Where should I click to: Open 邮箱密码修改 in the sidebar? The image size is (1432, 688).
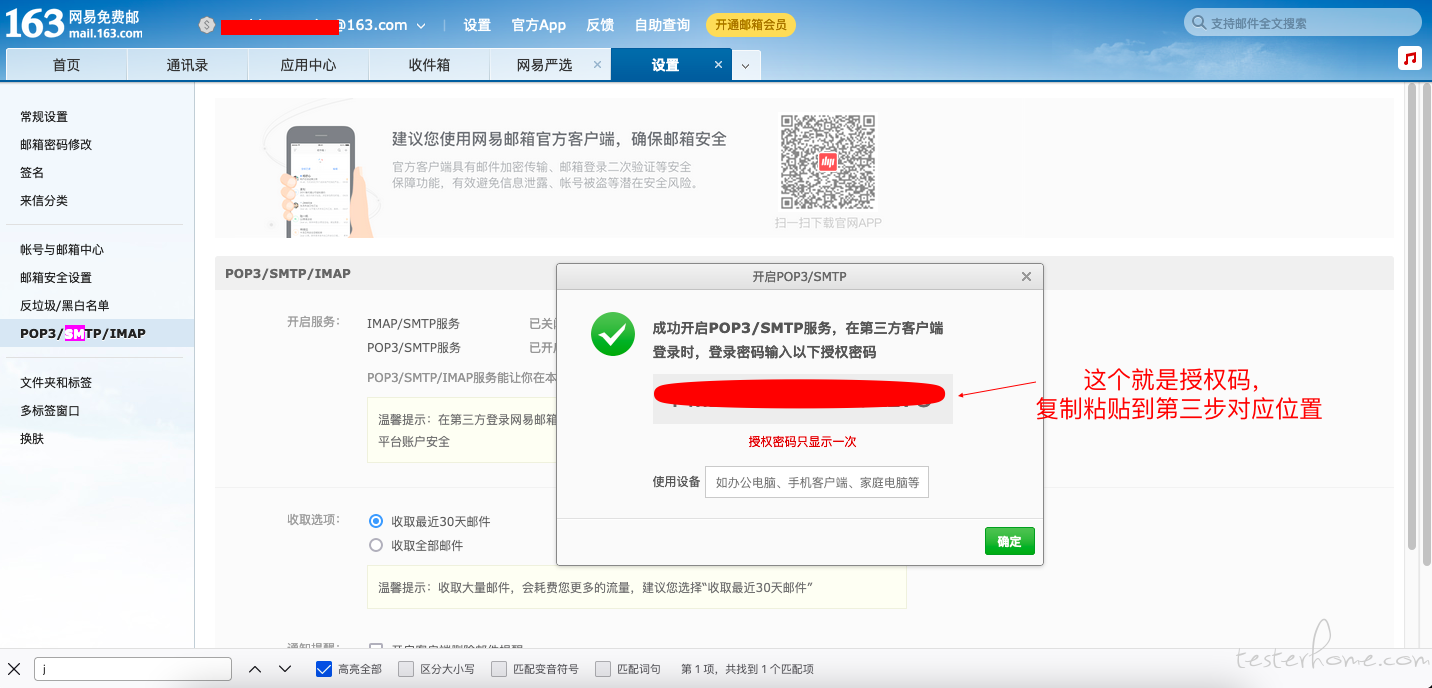56,144
